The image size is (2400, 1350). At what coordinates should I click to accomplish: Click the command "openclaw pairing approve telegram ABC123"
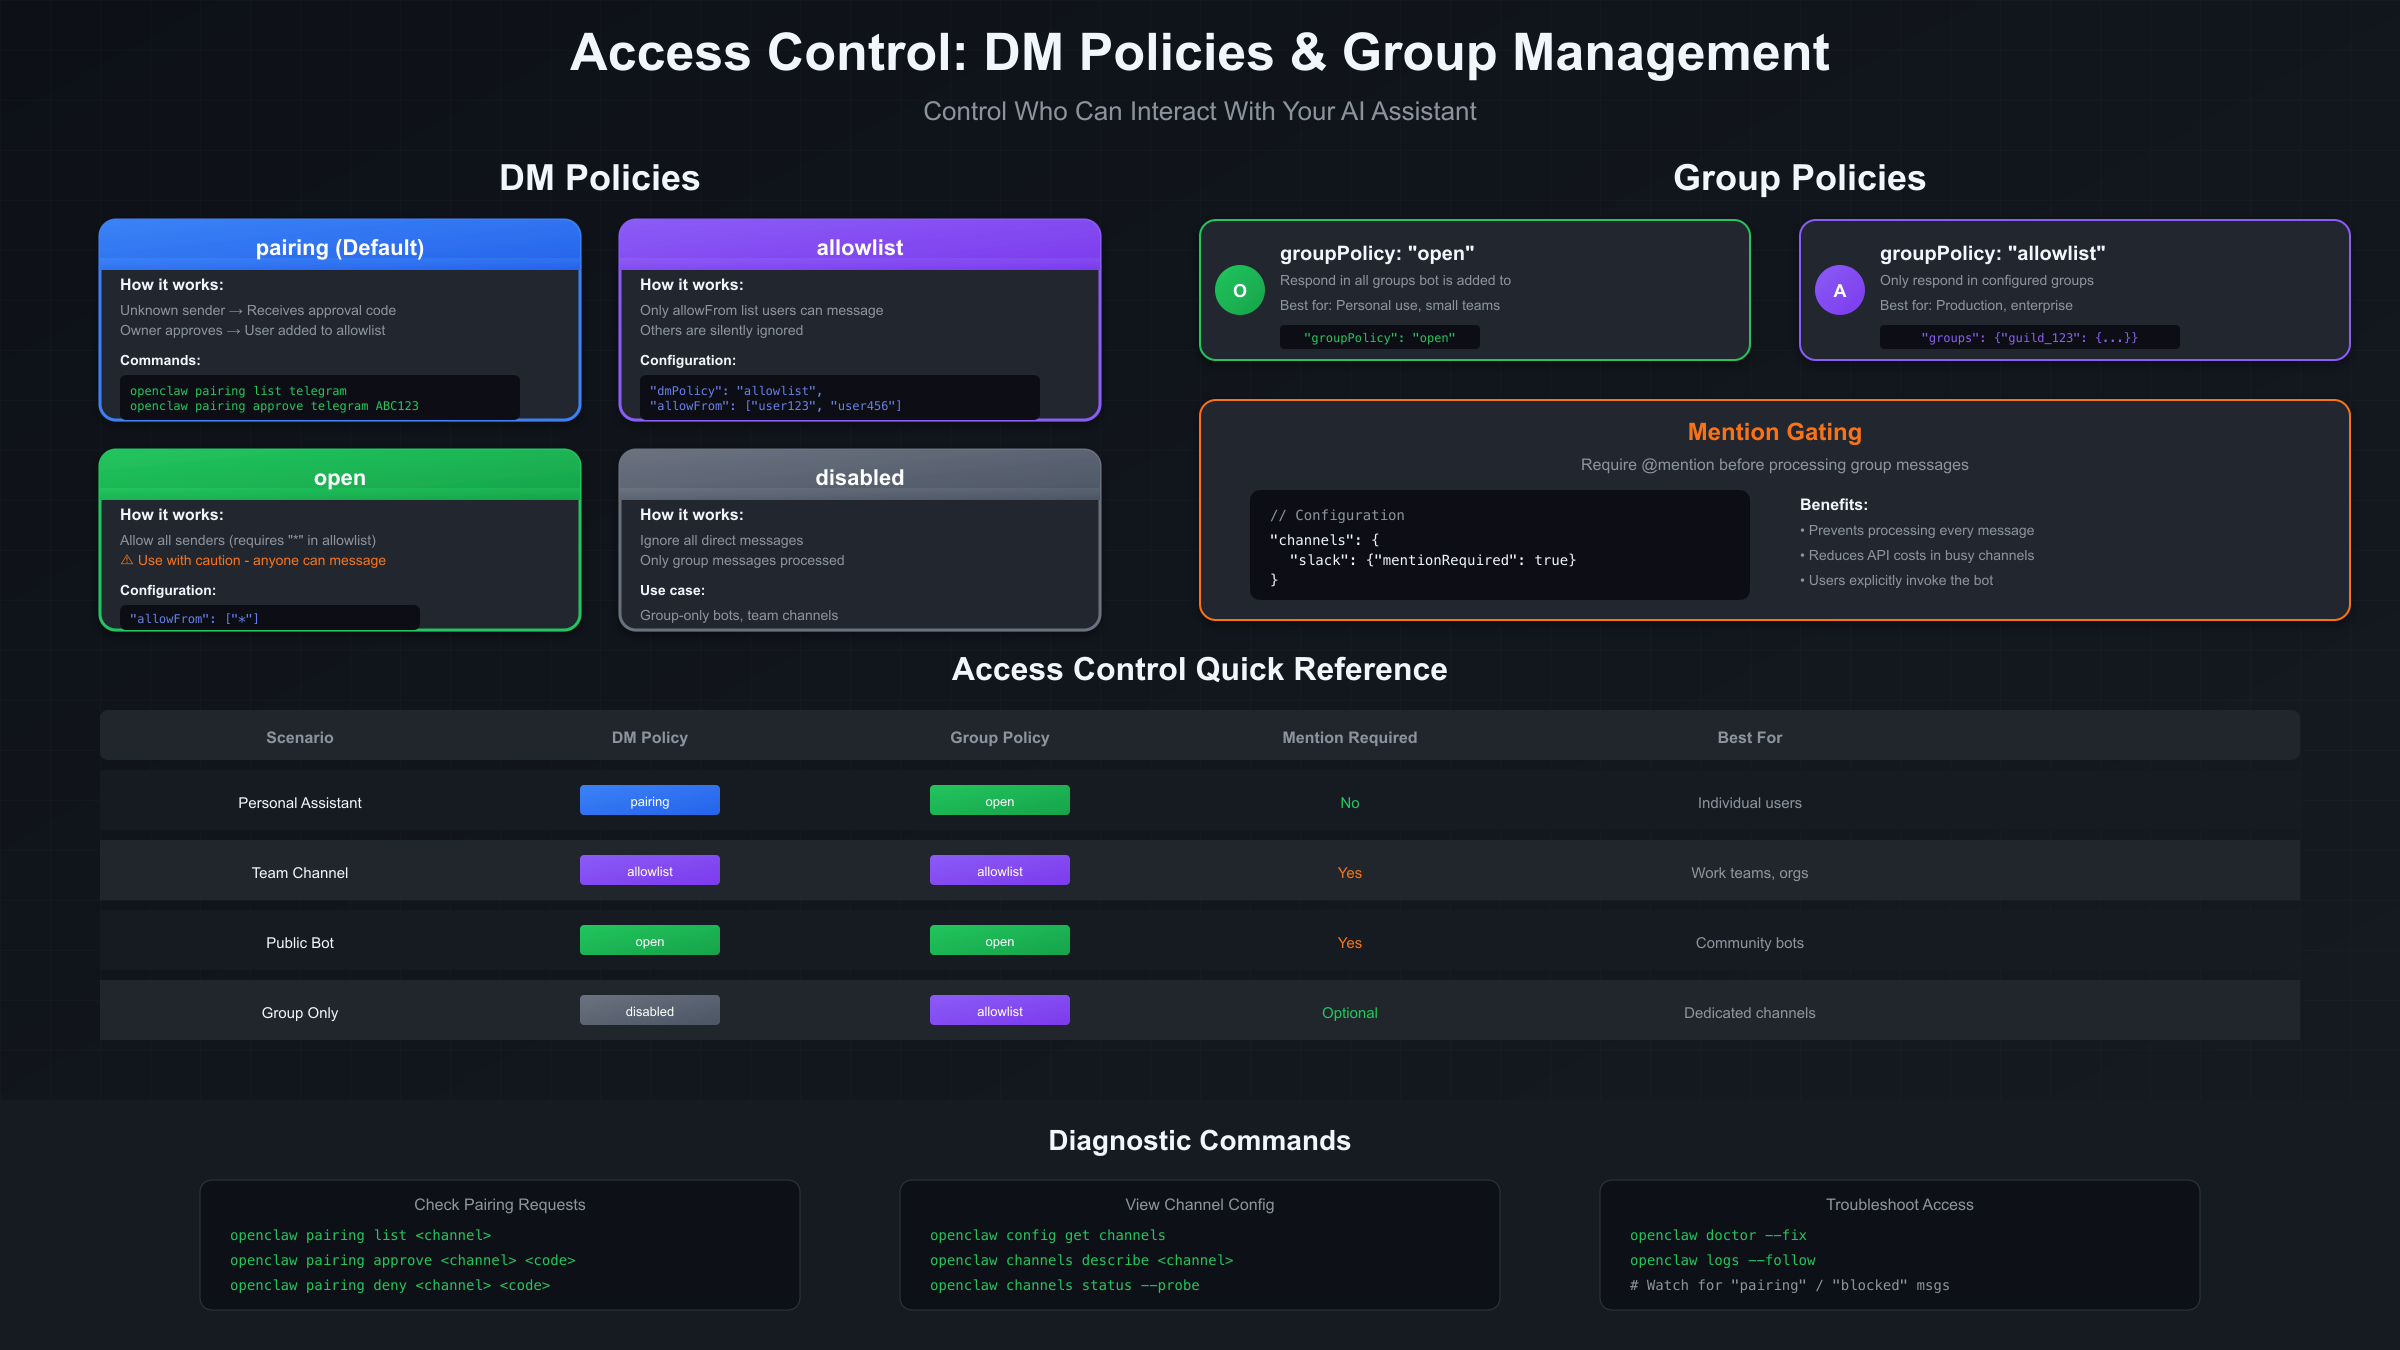275,406
